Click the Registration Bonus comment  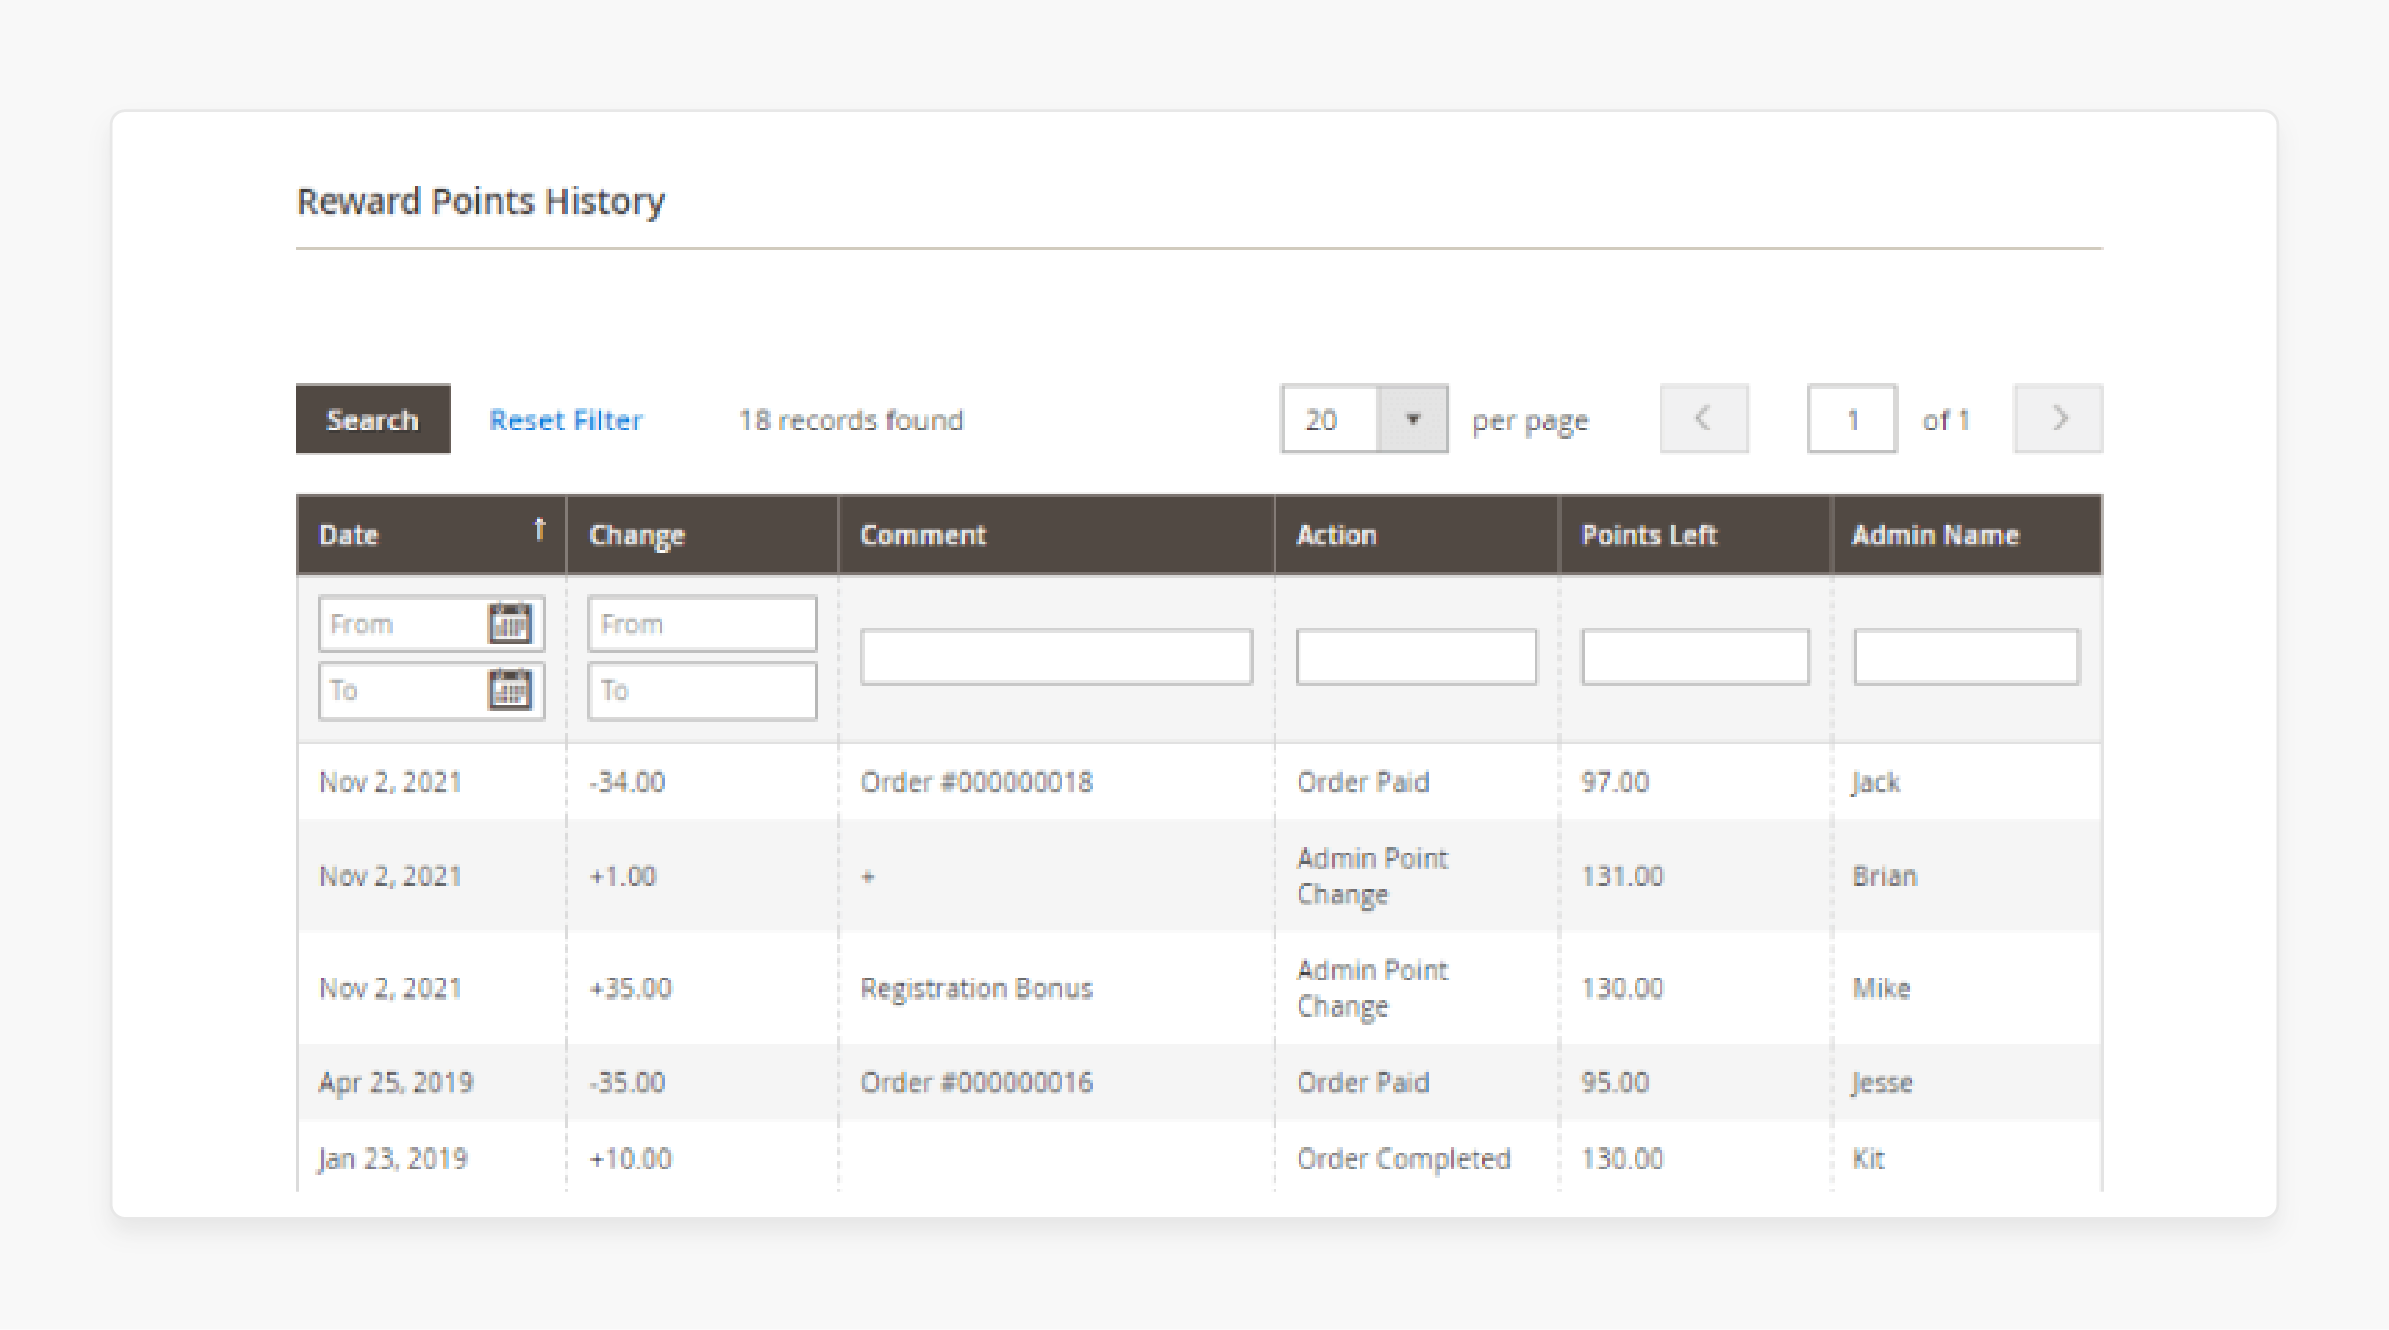[977, 988]
